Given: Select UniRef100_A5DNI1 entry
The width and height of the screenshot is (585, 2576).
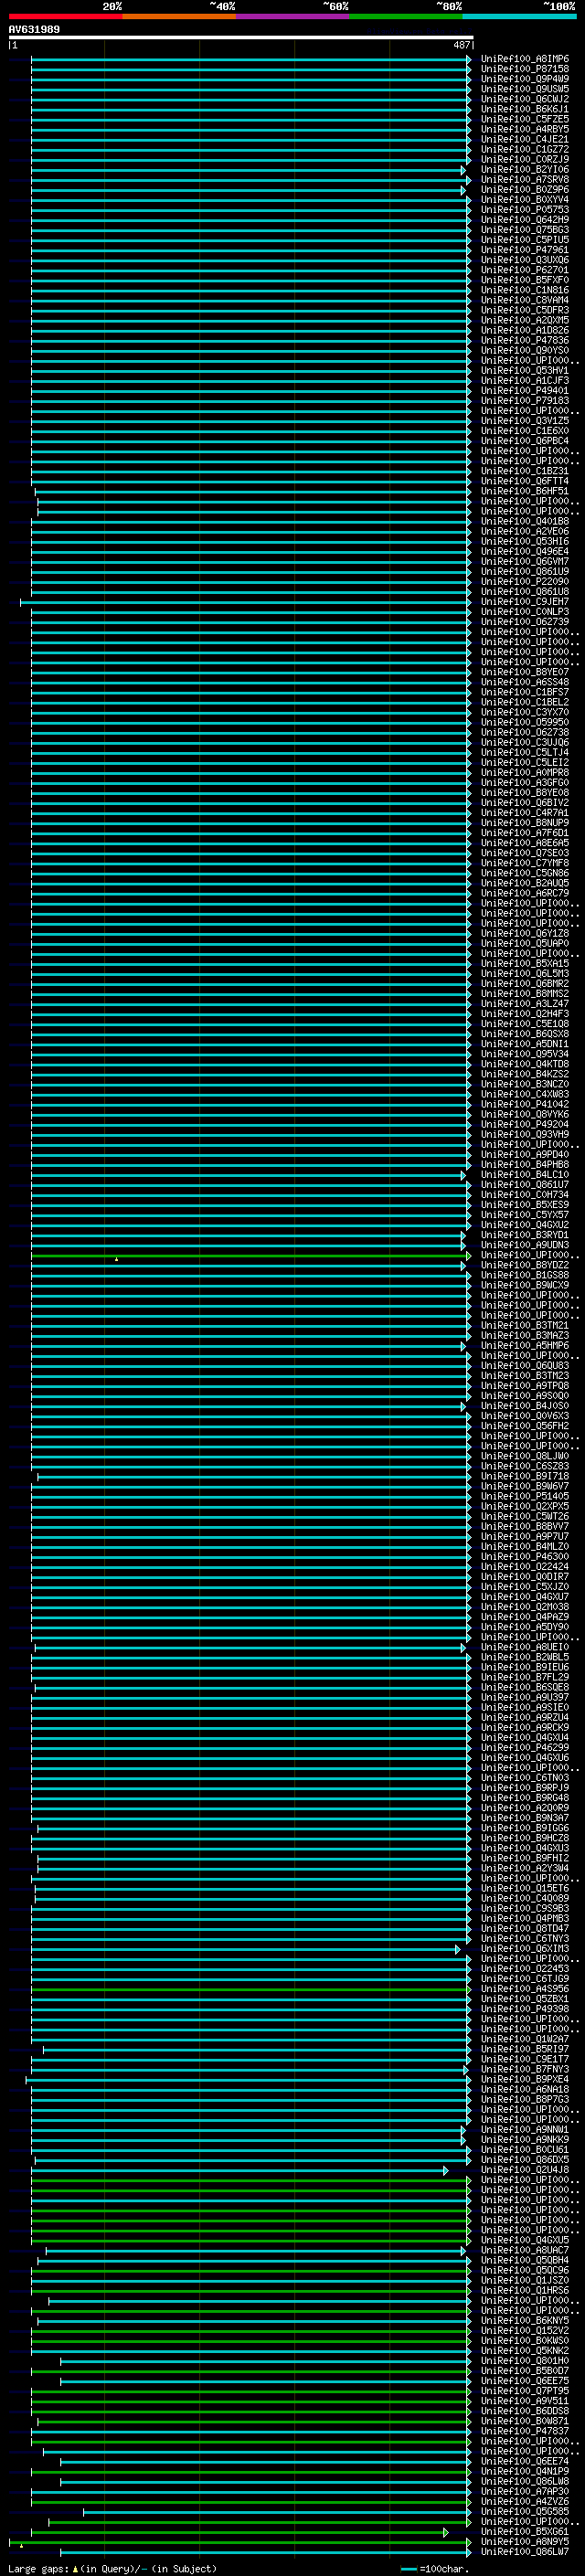Looking at the screenshot, I should pyautogui.click(x=524, y=1044).
